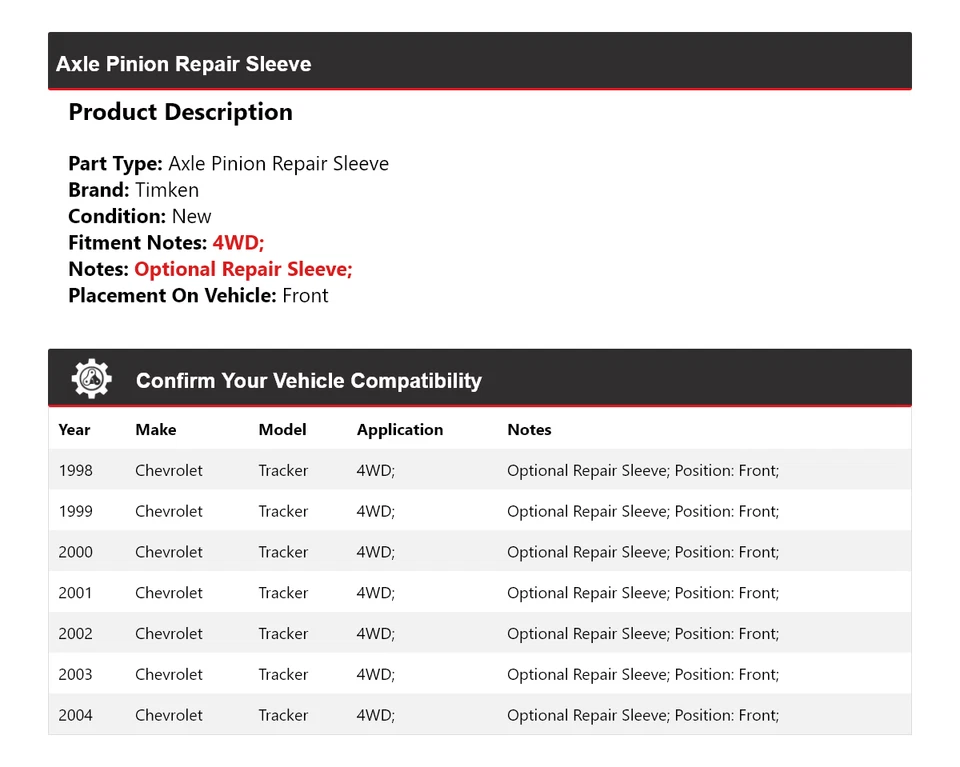The height and width of the screenshot is (767, 960).
Task: Click the 2001 year cell
Action: (x=75, y=593)
